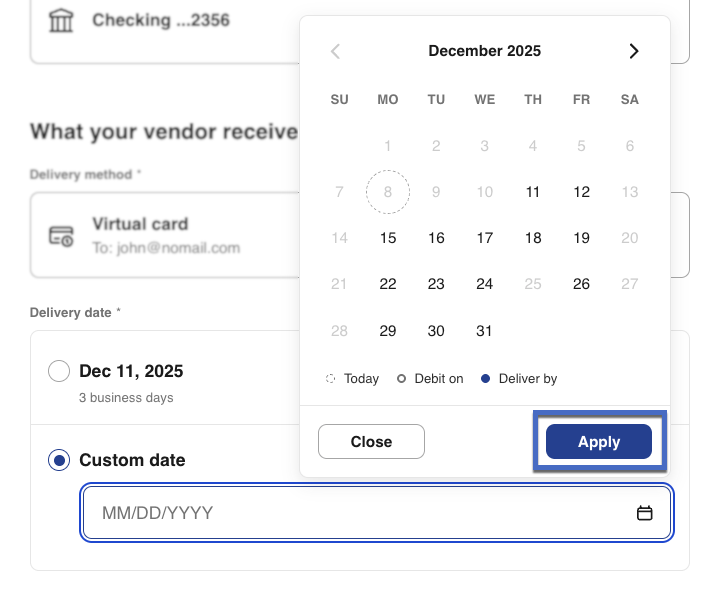Pick December 22 in the calendar
This screenshot has width=709, height=593.
[388, 284]
